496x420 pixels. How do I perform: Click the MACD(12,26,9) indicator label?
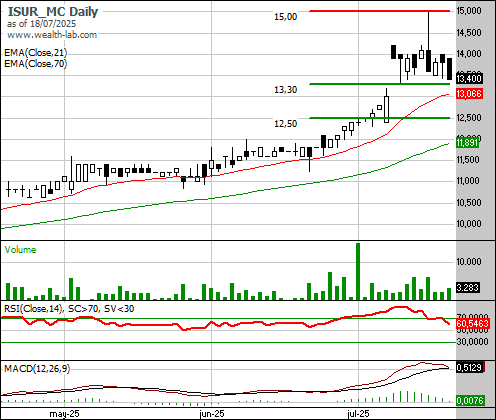(37, 369)
